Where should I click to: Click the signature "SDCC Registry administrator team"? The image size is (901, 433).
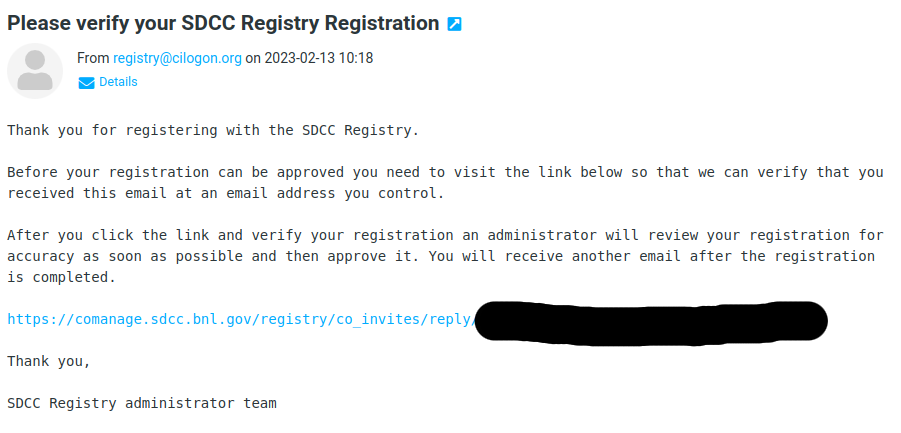tap(142, 404)
